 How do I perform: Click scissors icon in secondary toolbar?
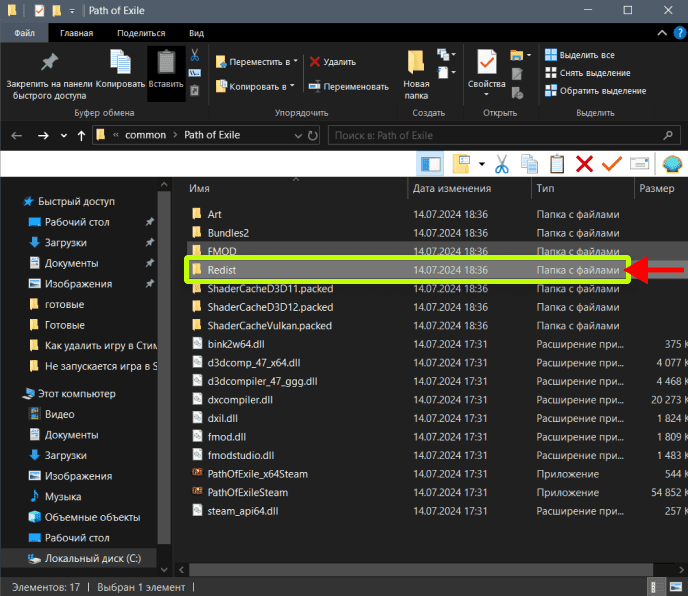[x=502, y=165]
